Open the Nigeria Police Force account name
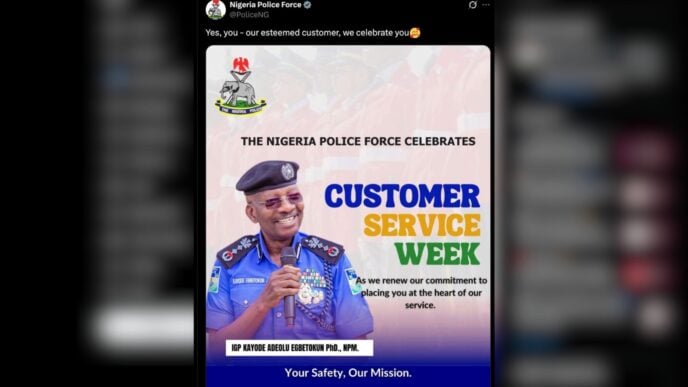Image resolution: width=688 pixels, height=387 pixels. [x=265, y=5]
